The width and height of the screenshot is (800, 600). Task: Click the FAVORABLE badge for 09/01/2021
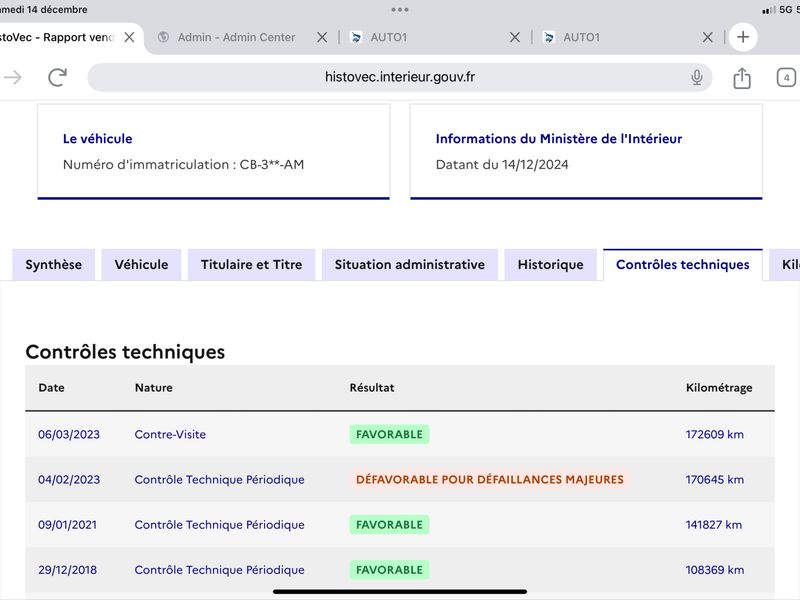point(389,525)
